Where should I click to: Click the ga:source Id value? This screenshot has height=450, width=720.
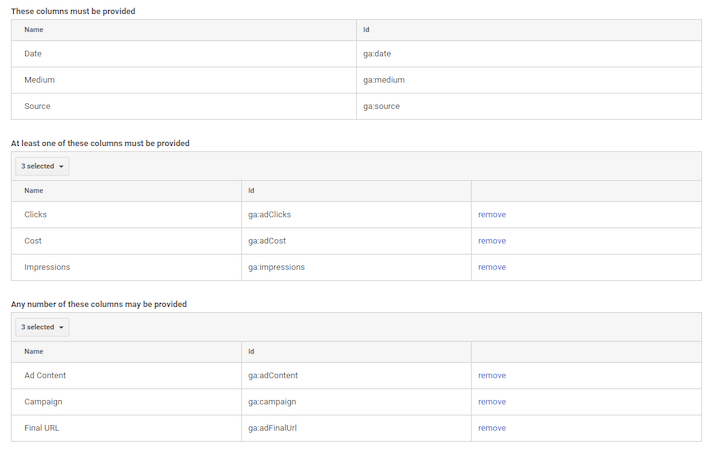pos(382,106)
